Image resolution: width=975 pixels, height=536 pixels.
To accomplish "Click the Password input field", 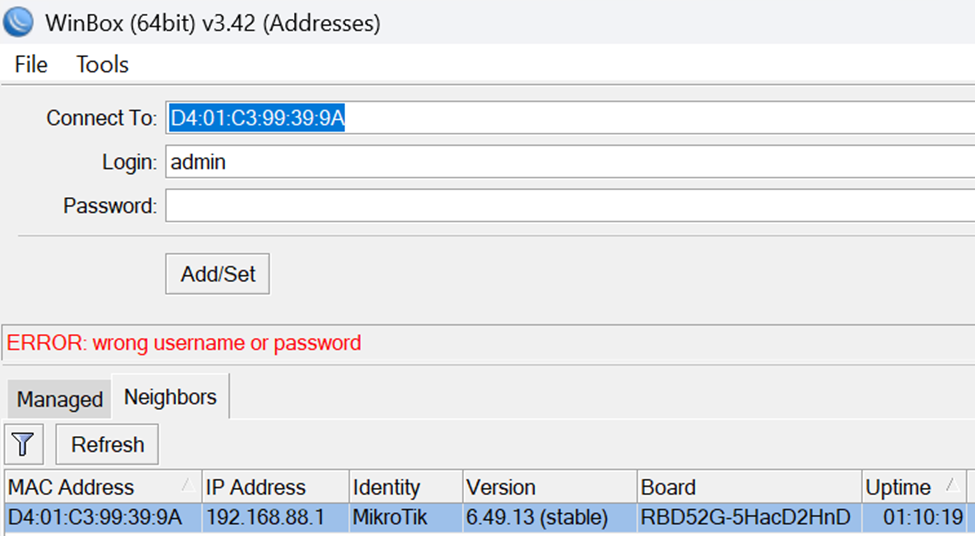I will 570,206.
